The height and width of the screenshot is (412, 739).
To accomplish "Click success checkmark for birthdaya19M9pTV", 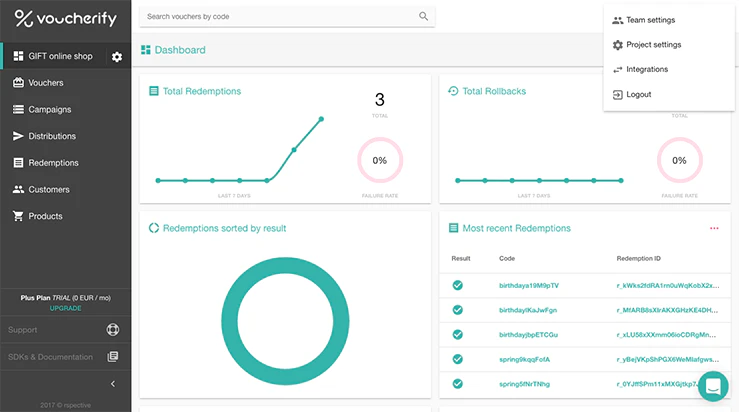I will pos(458,285).
